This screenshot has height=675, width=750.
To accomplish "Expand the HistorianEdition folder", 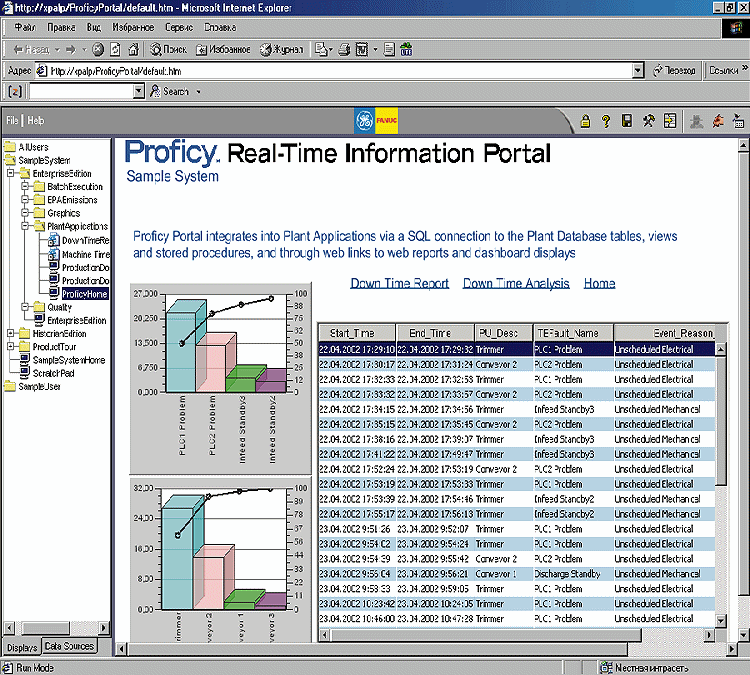I will (11, 333).
